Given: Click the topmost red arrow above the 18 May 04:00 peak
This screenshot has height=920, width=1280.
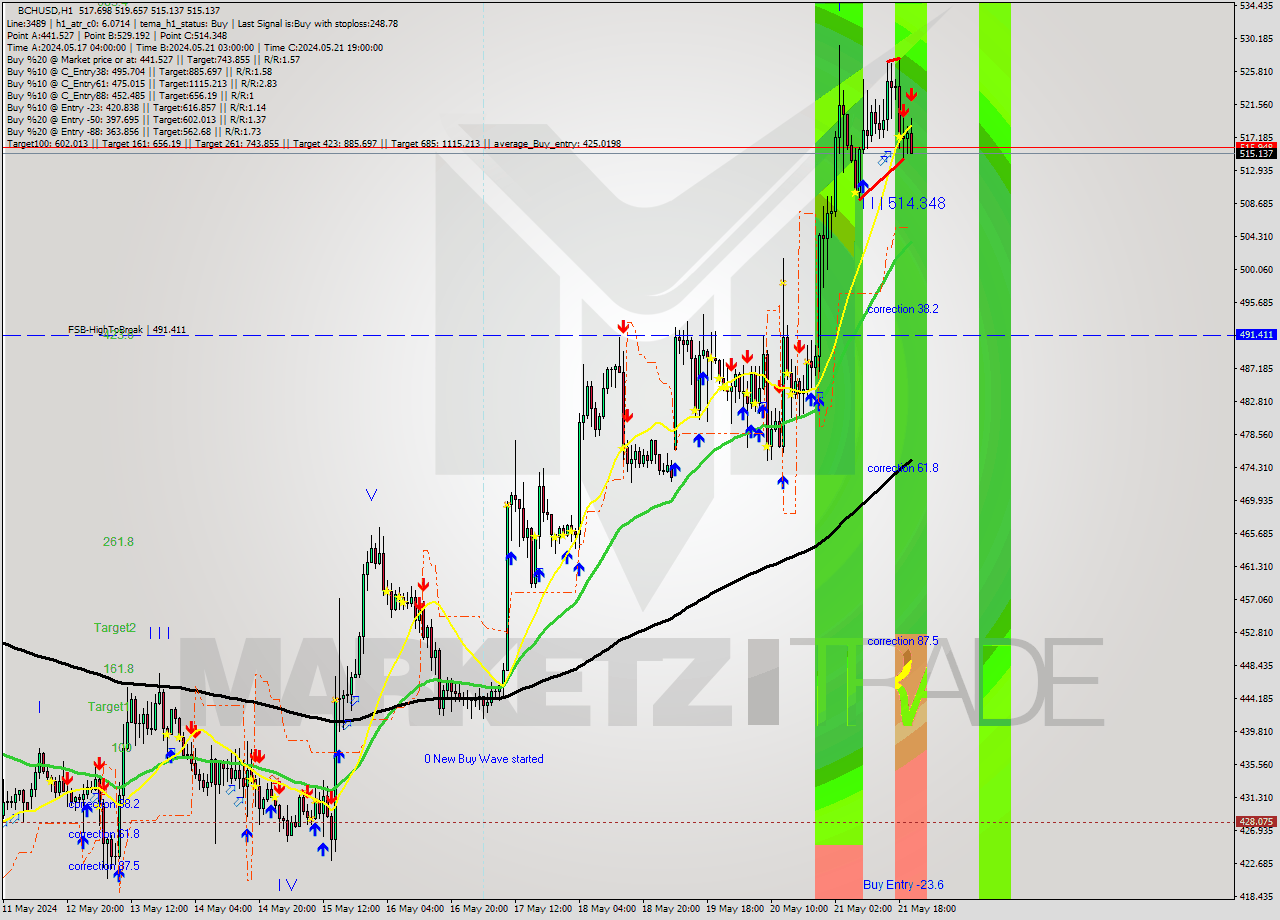Looking at the screenshot, I should point(623,326).
